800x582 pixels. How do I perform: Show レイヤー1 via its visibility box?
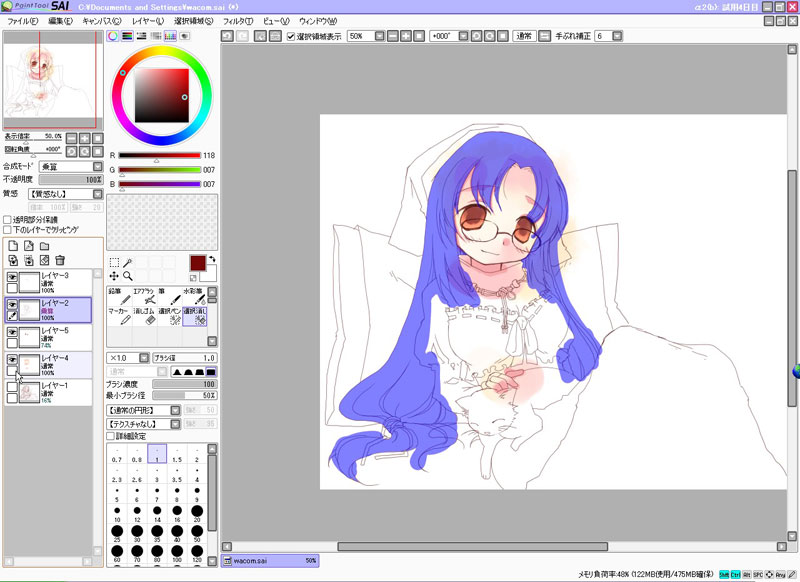tap(12, 387)
